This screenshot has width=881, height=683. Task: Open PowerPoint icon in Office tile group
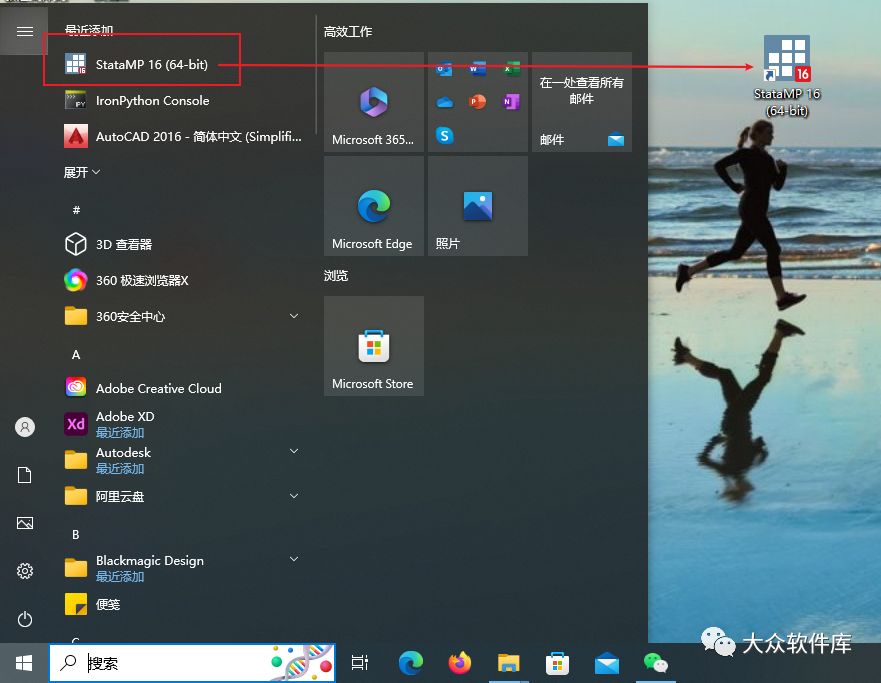coord(478,102)
